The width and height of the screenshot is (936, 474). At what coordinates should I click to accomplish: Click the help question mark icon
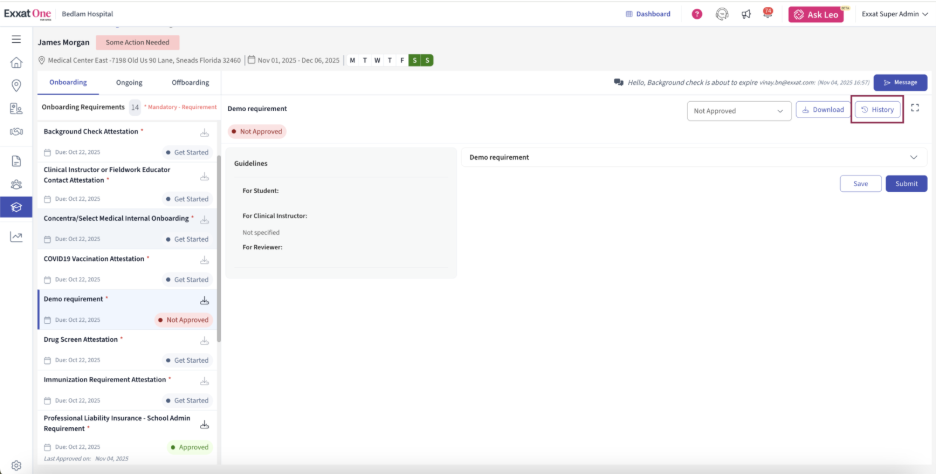(697, 14)
